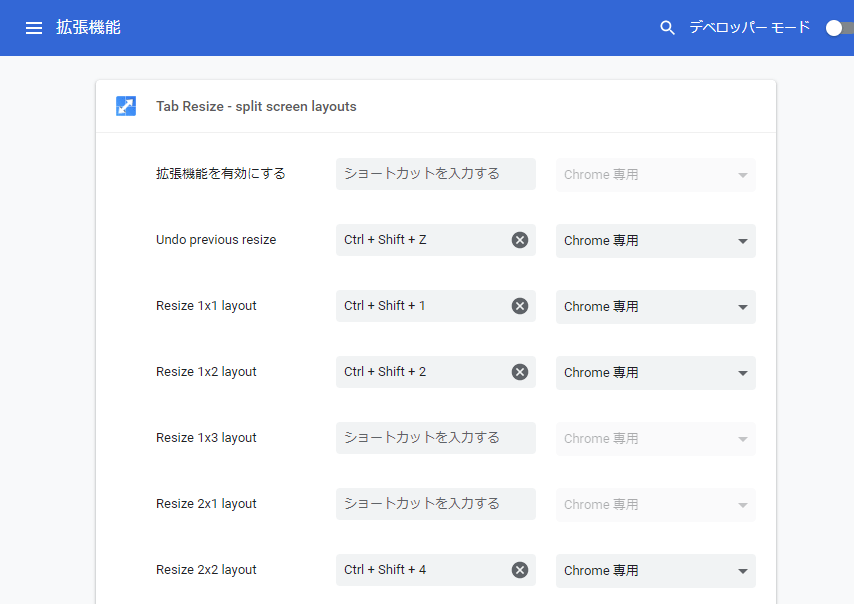This screenshot has height=604, width=854.
Task: Focus shortcut field for Resize 1x3 layout
Action: [x=436, y=438]
